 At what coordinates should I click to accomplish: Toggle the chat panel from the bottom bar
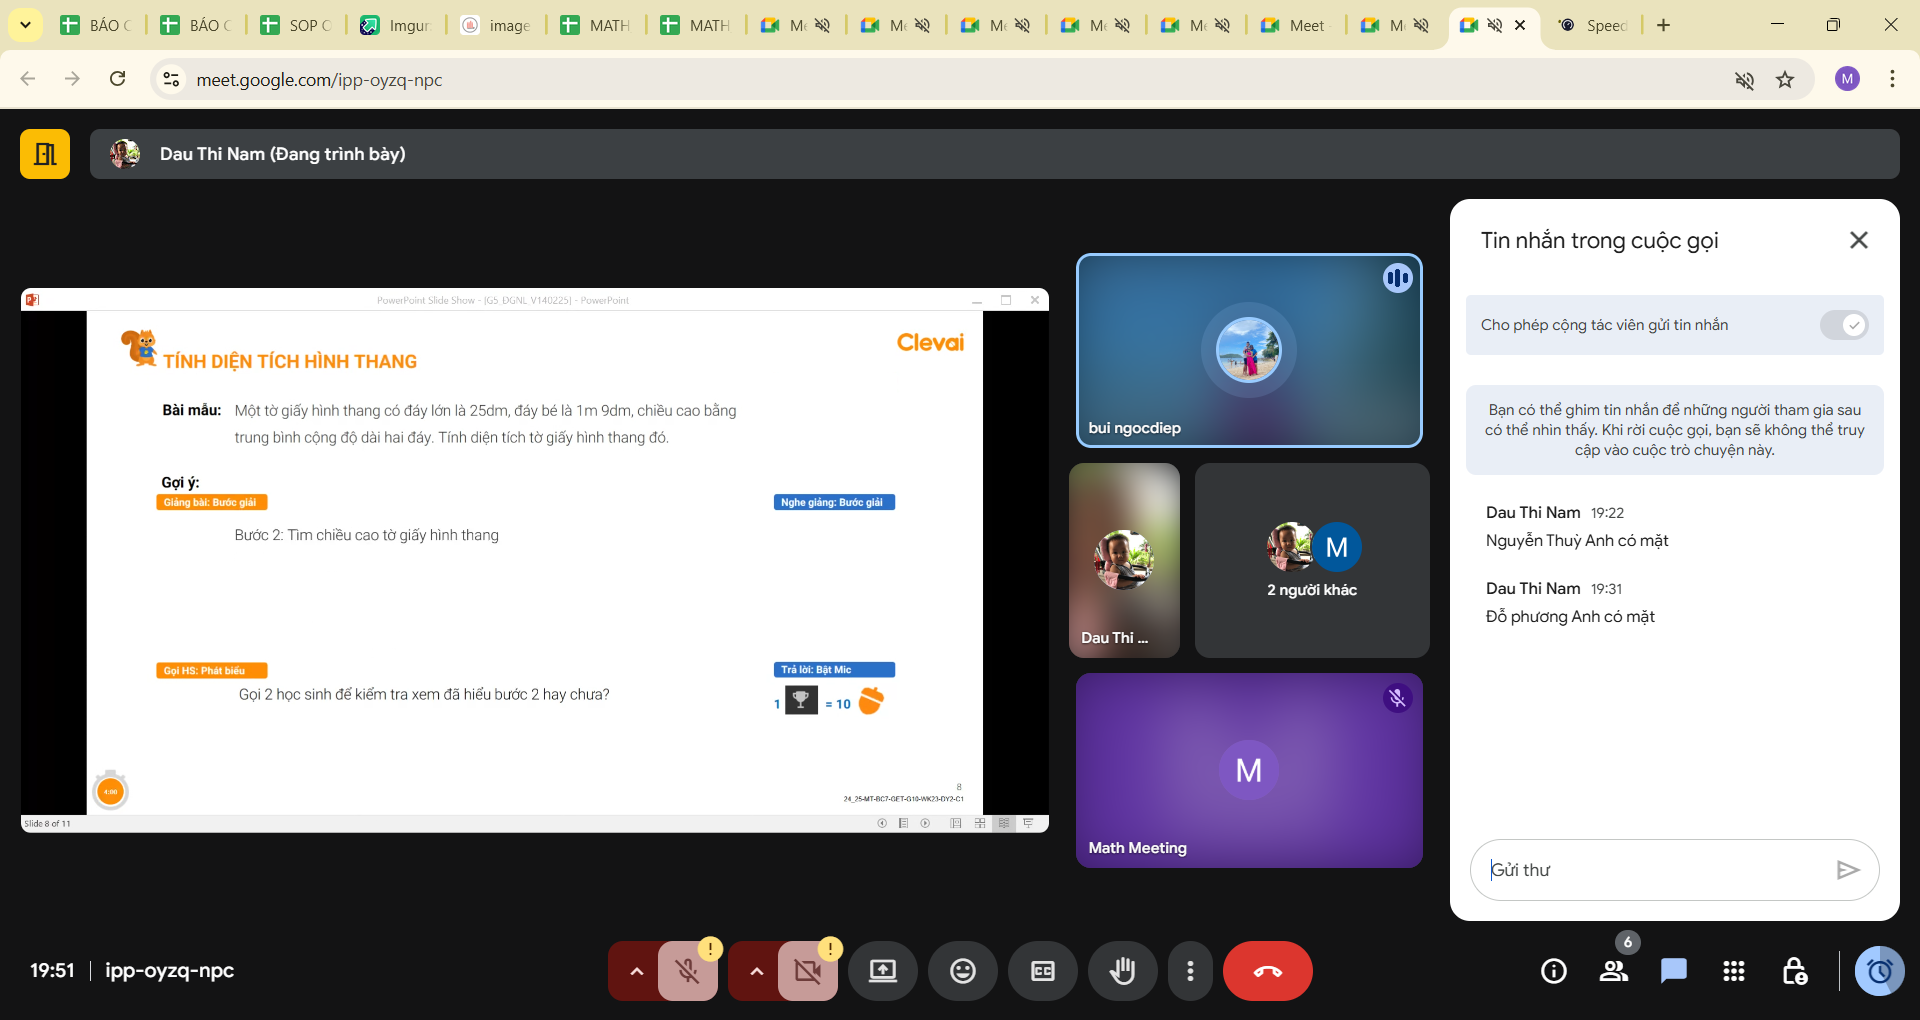click(x=1674, y=971)
